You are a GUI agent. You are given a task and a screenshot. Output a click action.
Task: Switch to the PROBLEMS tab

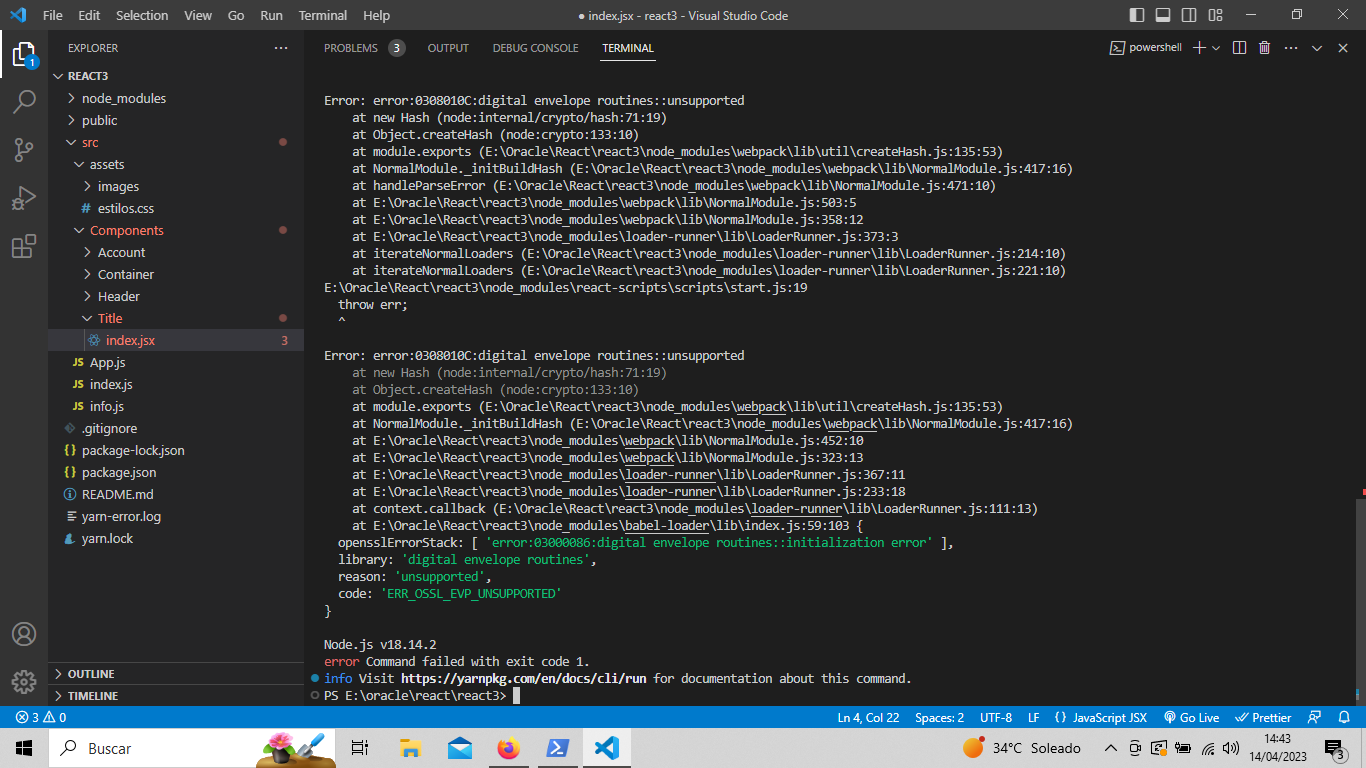pyautogui.click(x=351, y=48)
